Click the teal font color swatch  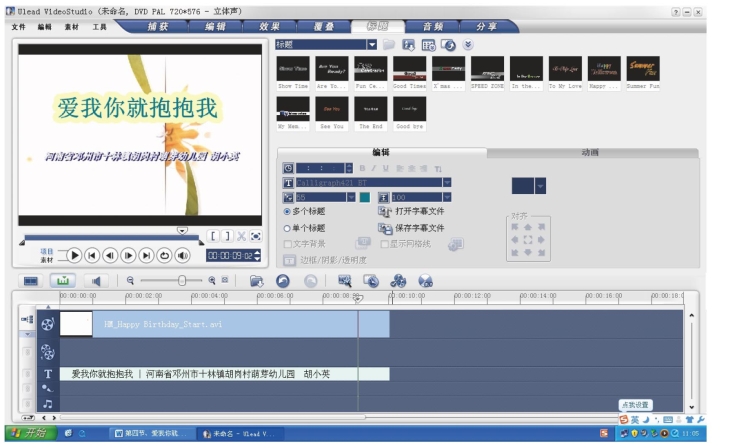[x=365, y=198]
